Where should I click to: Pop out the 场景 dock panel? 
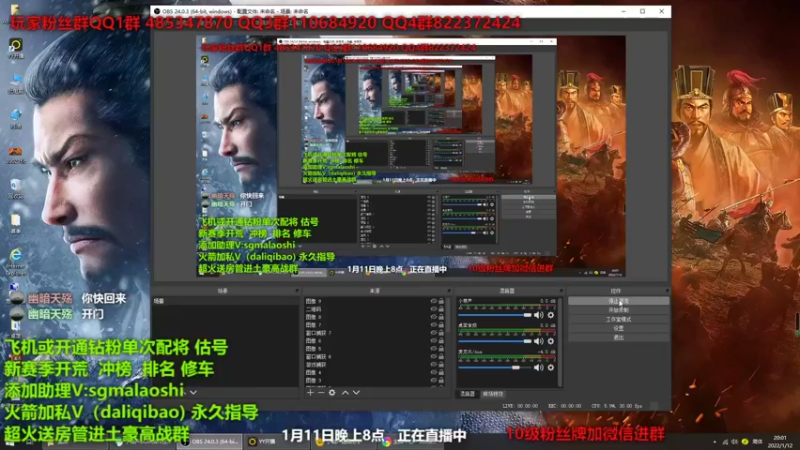pos(296,291)
